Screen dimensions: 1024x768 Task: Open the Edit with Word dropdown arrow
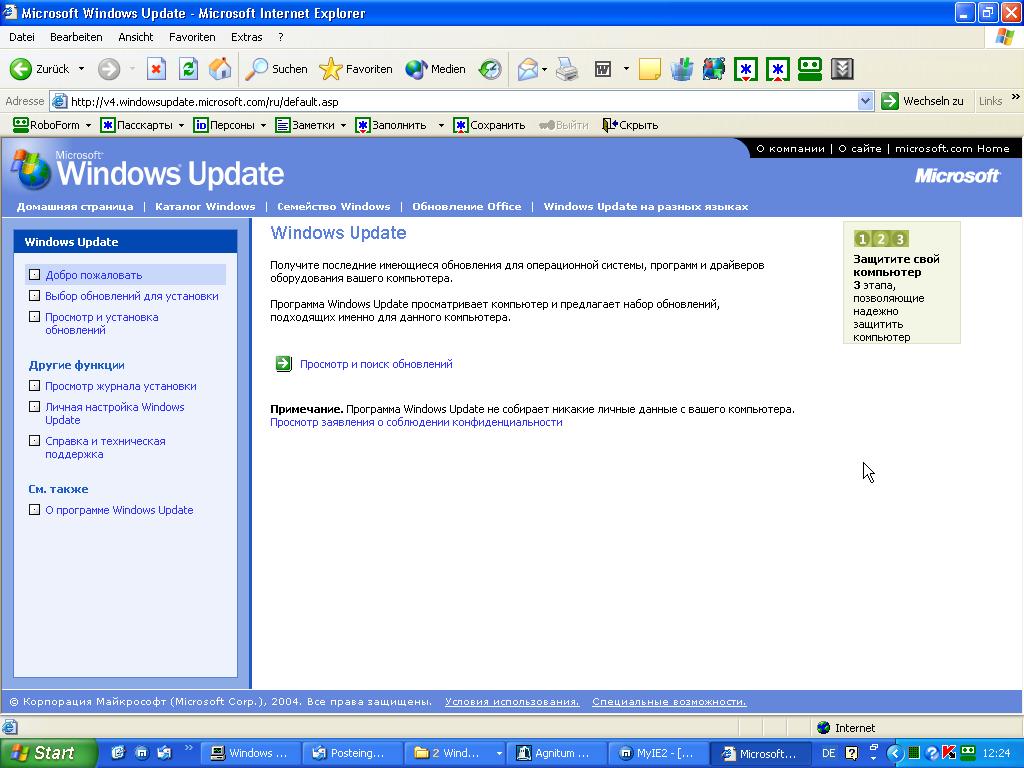[626, 69]
